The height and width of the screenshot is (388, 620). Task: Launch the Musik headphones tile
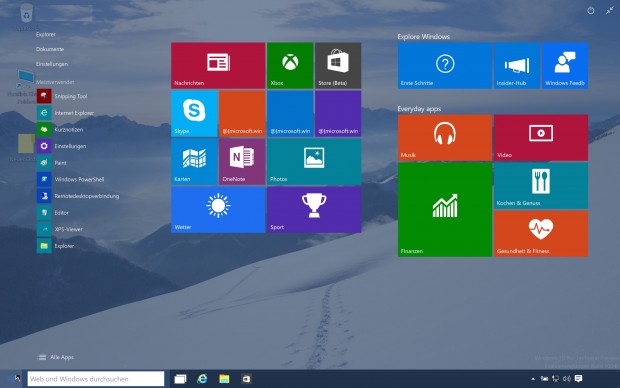click(445, 138)
